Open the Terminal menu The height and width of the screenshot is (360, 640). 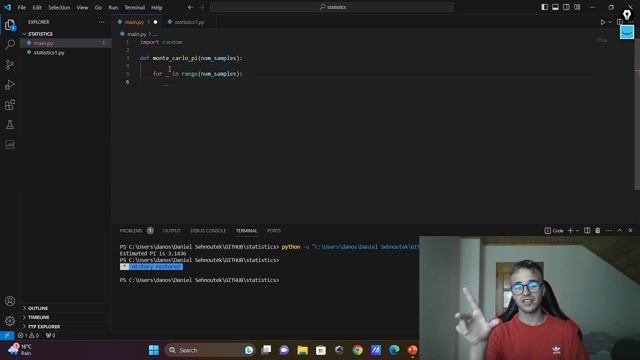(x=135, y=7)
